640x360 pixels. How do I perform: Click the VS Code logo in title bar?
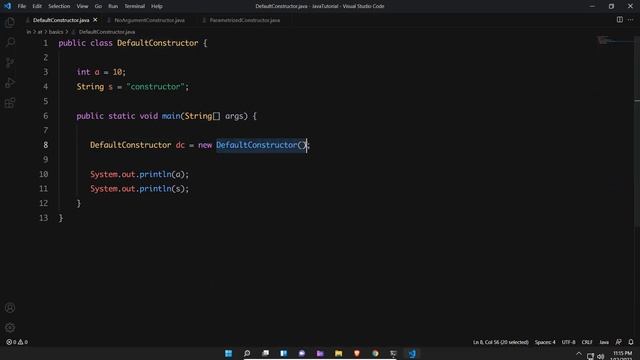click(7, 6)
